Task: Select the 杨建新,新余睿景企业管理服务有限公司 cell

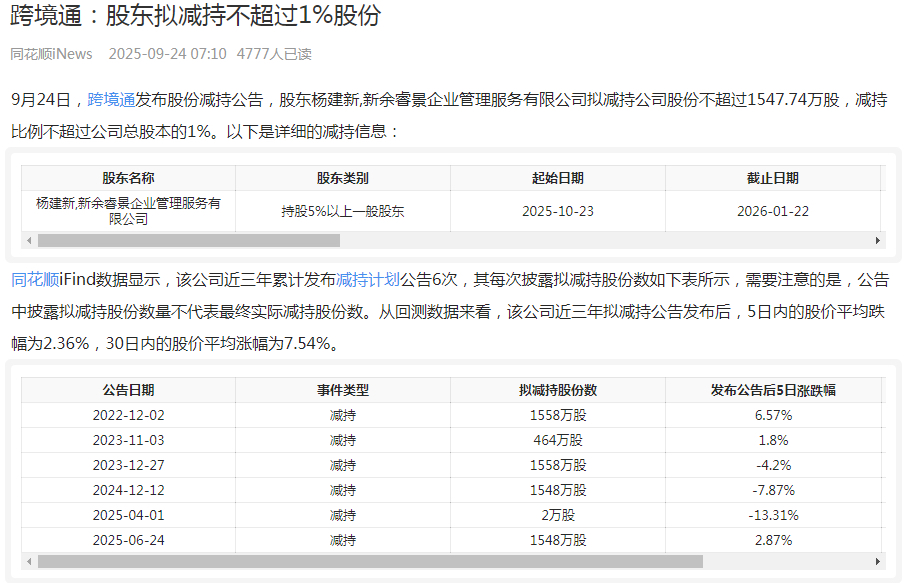Action: (x=128, y=211)
